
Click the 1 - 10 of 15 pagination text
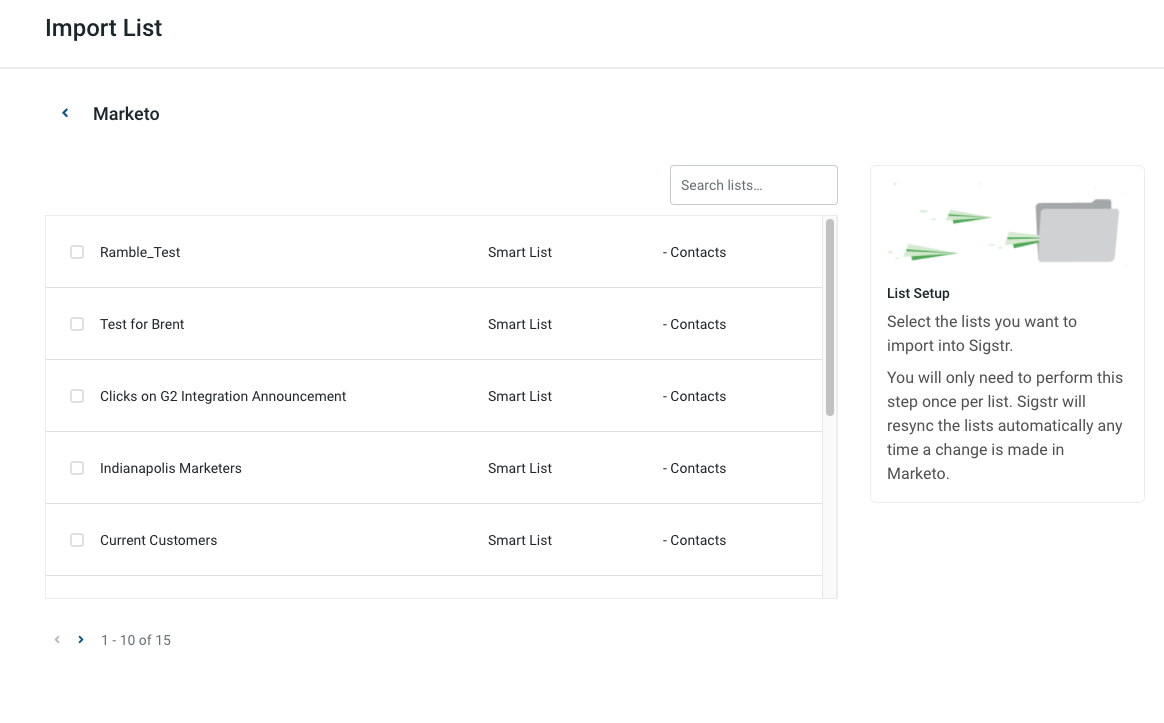click(x=136, y=640)
